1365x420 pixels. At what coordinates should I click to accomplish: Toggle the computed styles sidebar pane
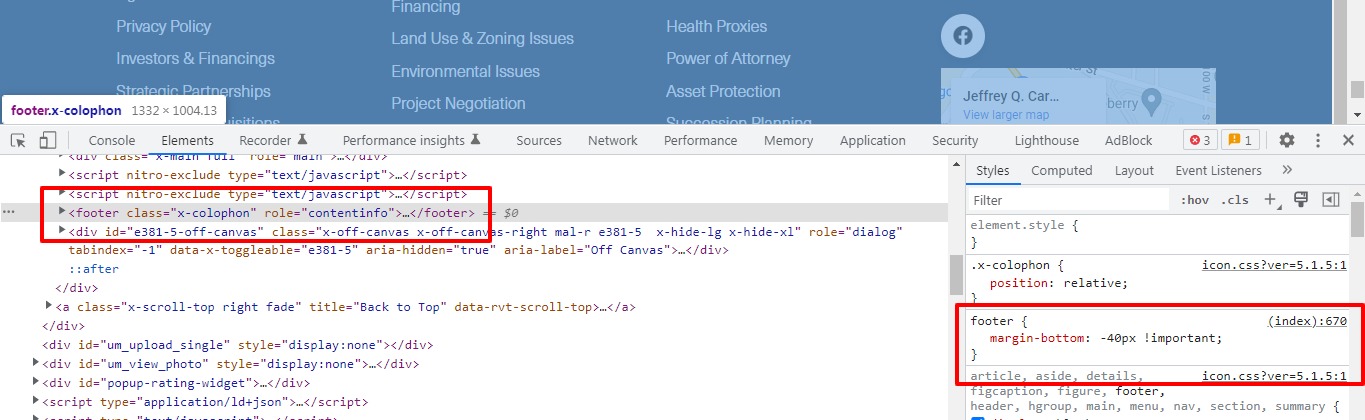[x=1330, y=200]
